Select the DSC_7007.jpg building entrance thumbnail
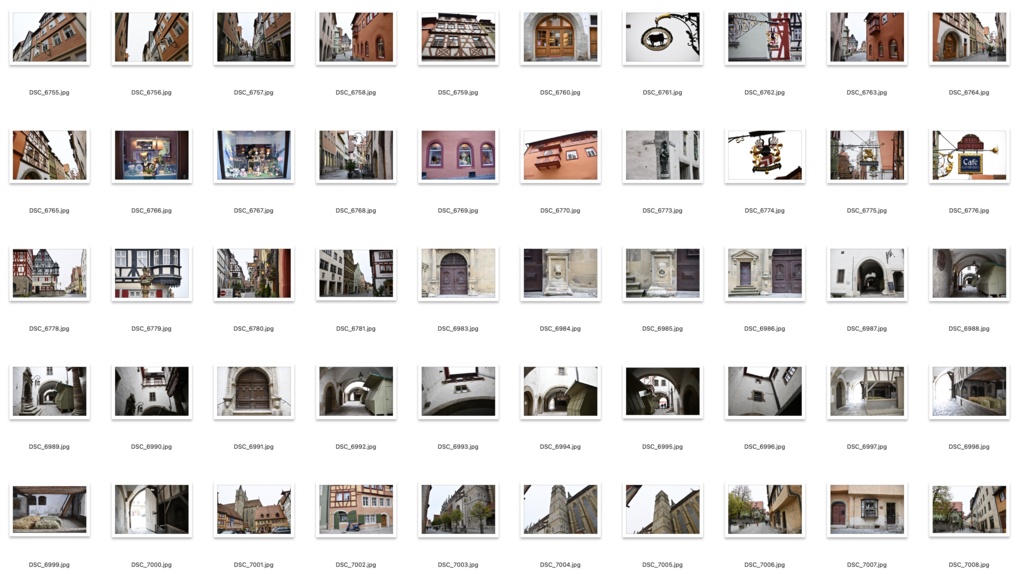 click(x=867, y=509)
